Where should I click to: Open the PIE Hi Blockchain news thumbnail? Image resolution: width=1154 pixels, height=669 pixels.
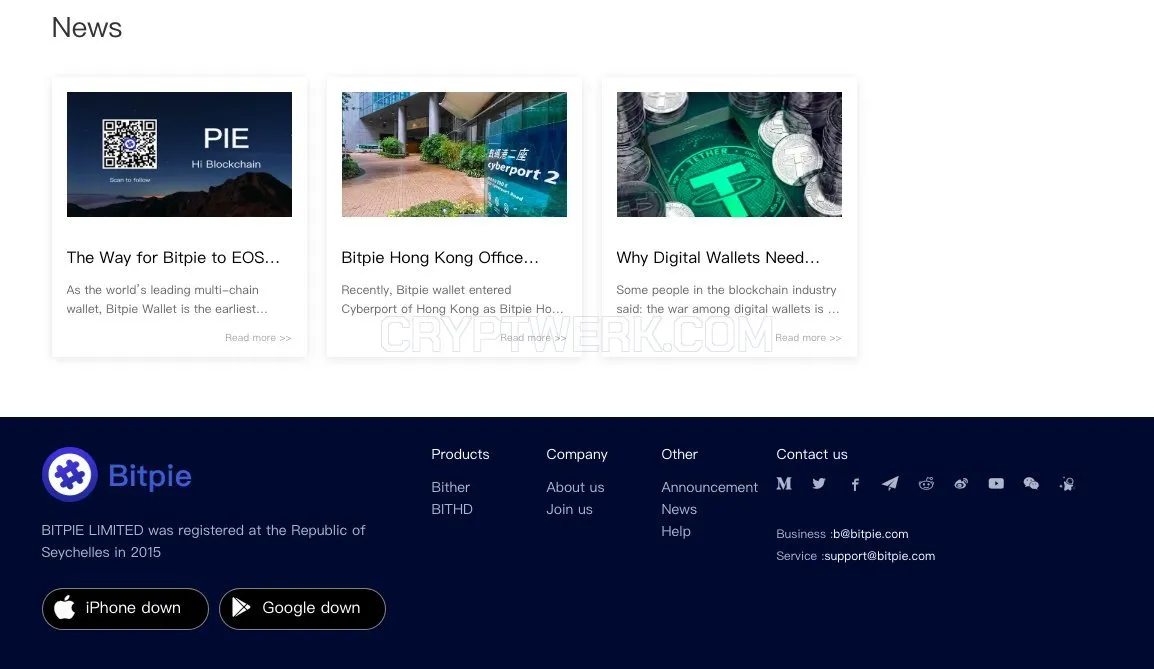180,155
